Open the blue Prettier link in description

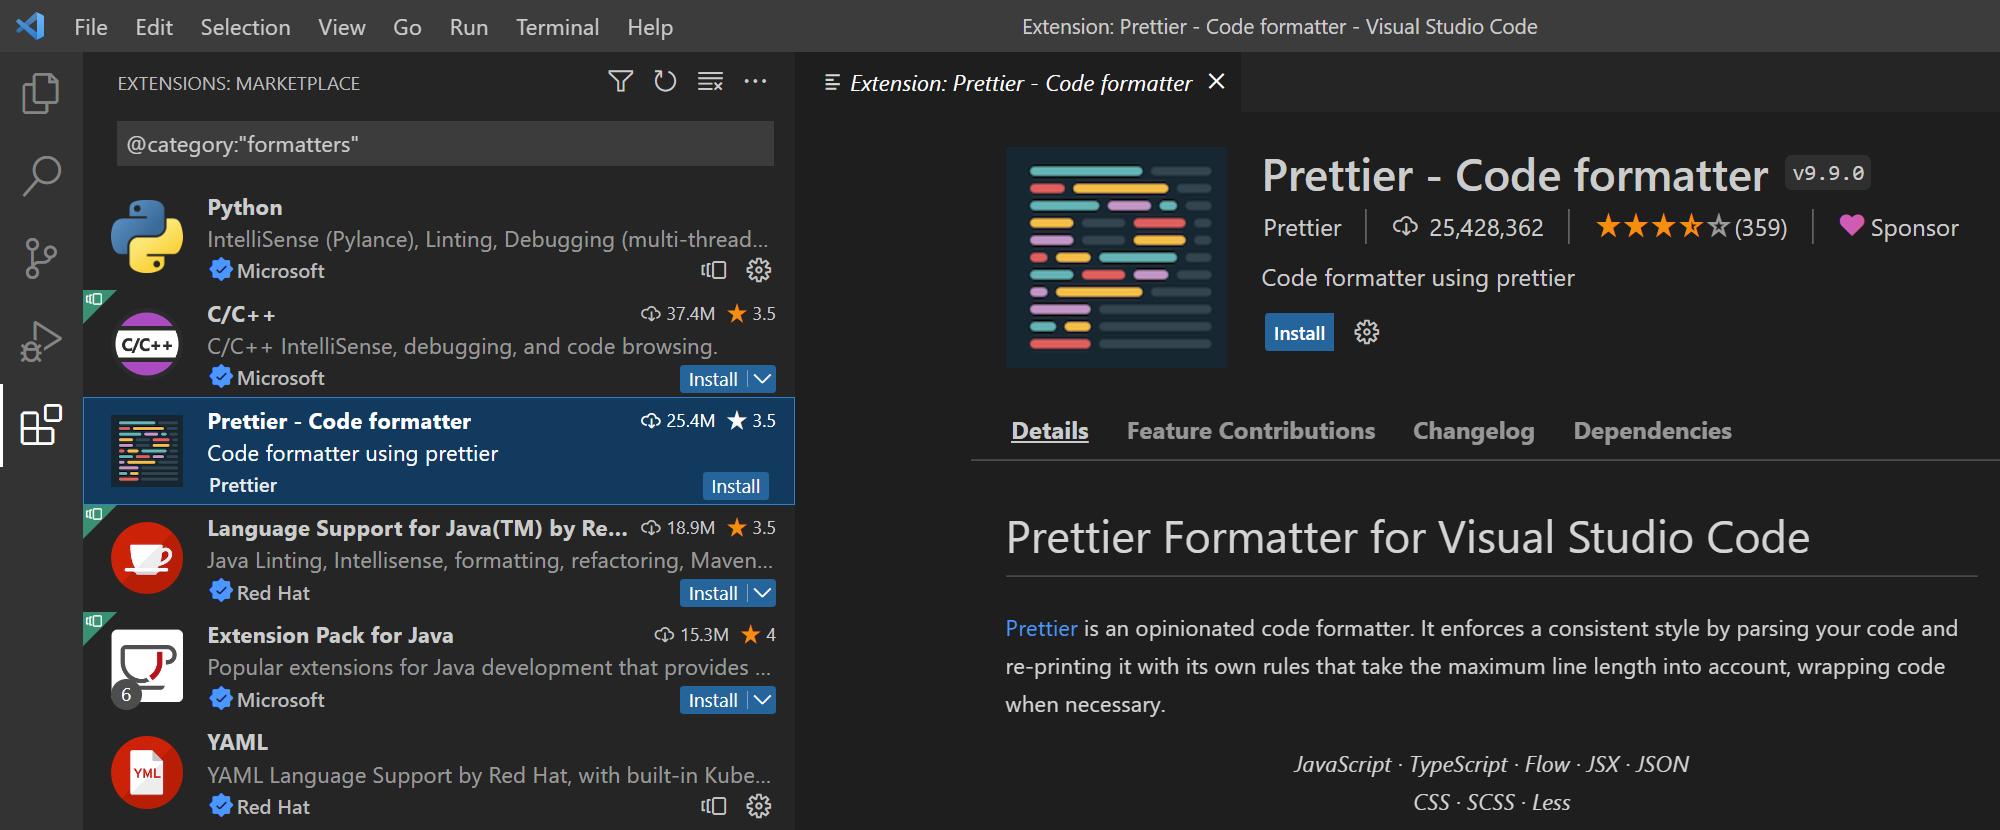tap(1041, 628)
